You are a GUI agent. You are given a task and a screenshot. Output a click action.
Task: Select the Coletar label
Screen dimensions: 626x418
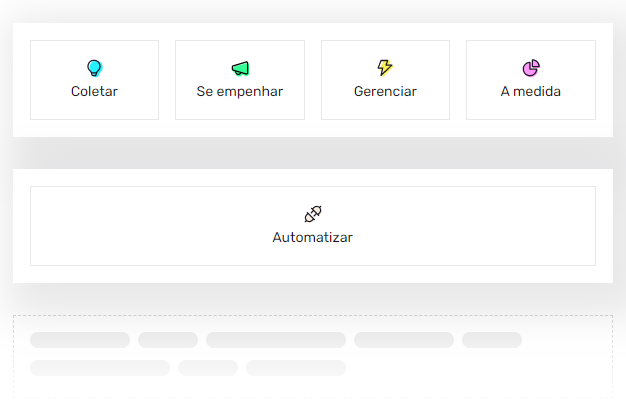pyautogui.click(x=94, y=91)
